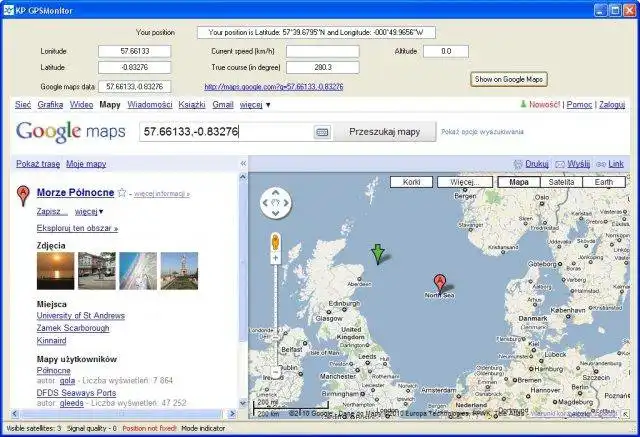
Task: Open the Więcej... map layers dropdown
Action: [x=464, y=182]
